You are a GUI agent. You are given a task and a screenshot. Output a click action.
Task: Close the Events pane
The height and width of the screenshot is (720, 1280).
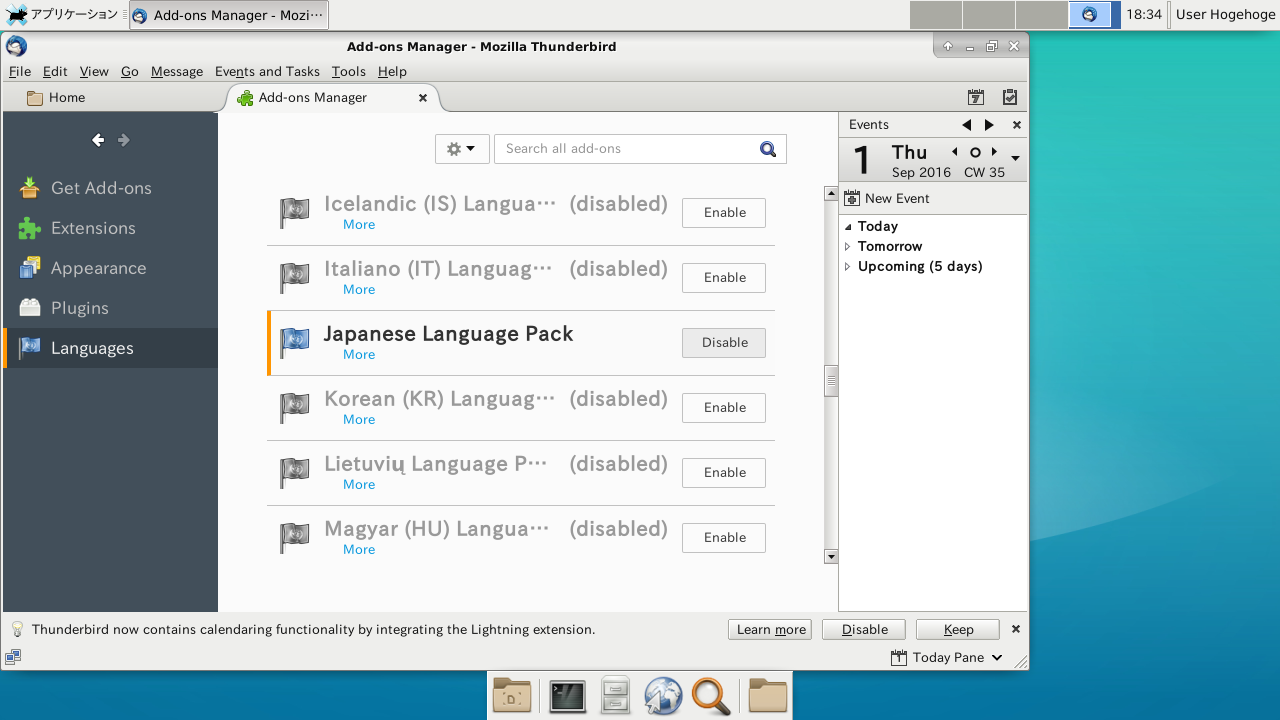coord(1017,125)
